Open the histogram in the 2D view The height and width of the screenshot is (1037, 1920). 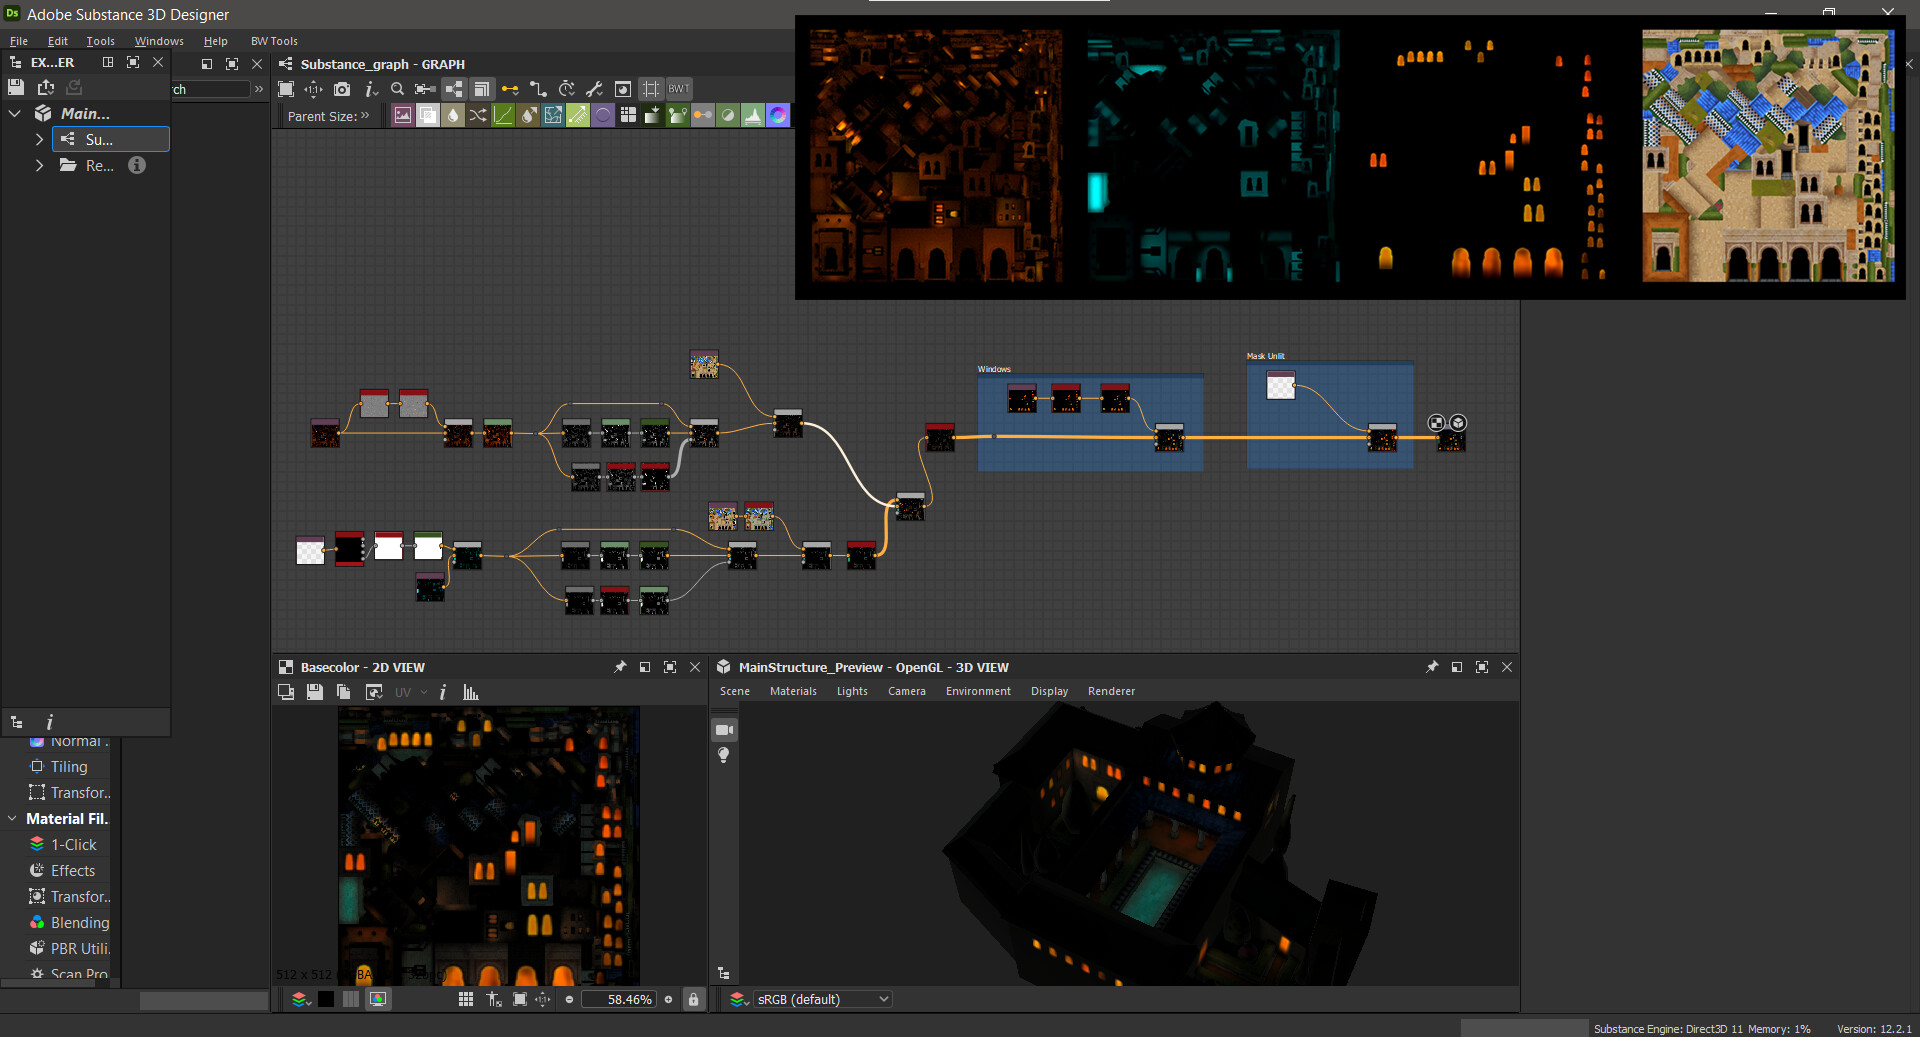471,692
